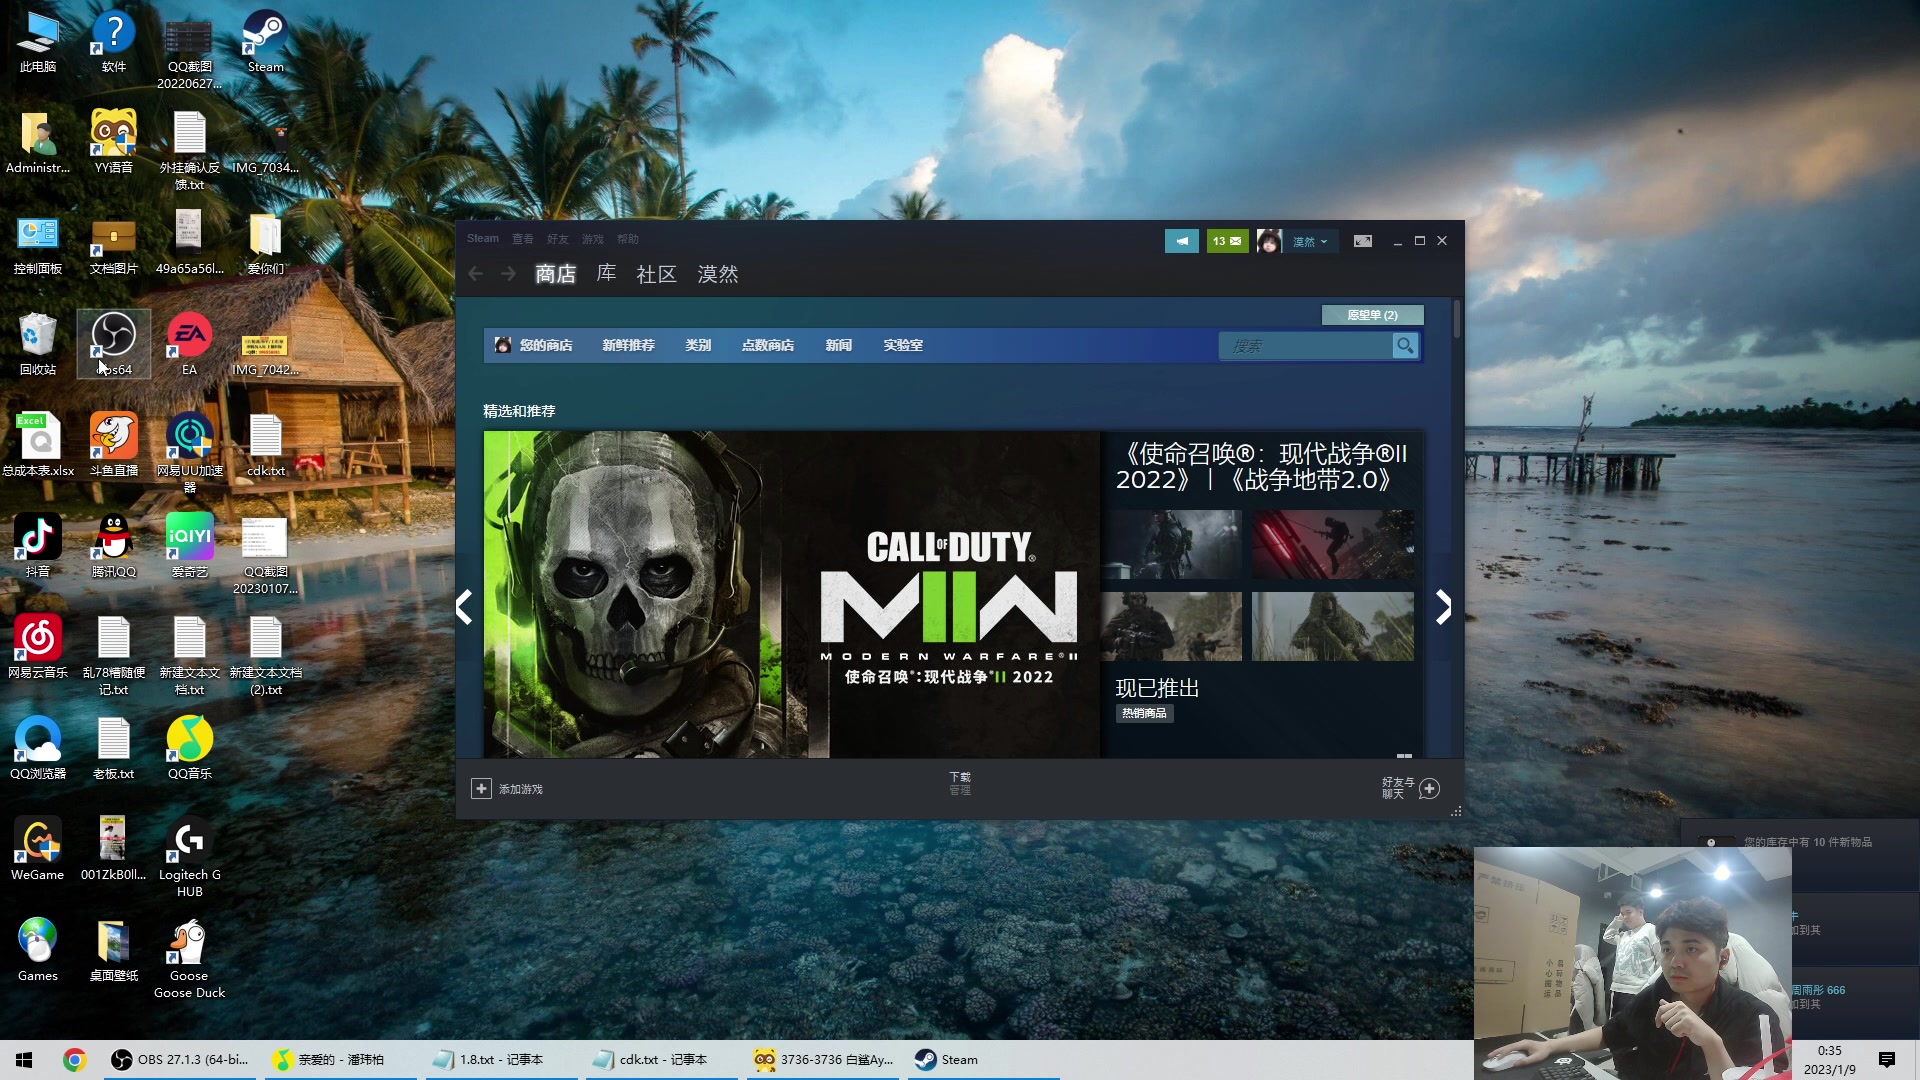Expand the 新鲜推荐 dropdown

628,345
